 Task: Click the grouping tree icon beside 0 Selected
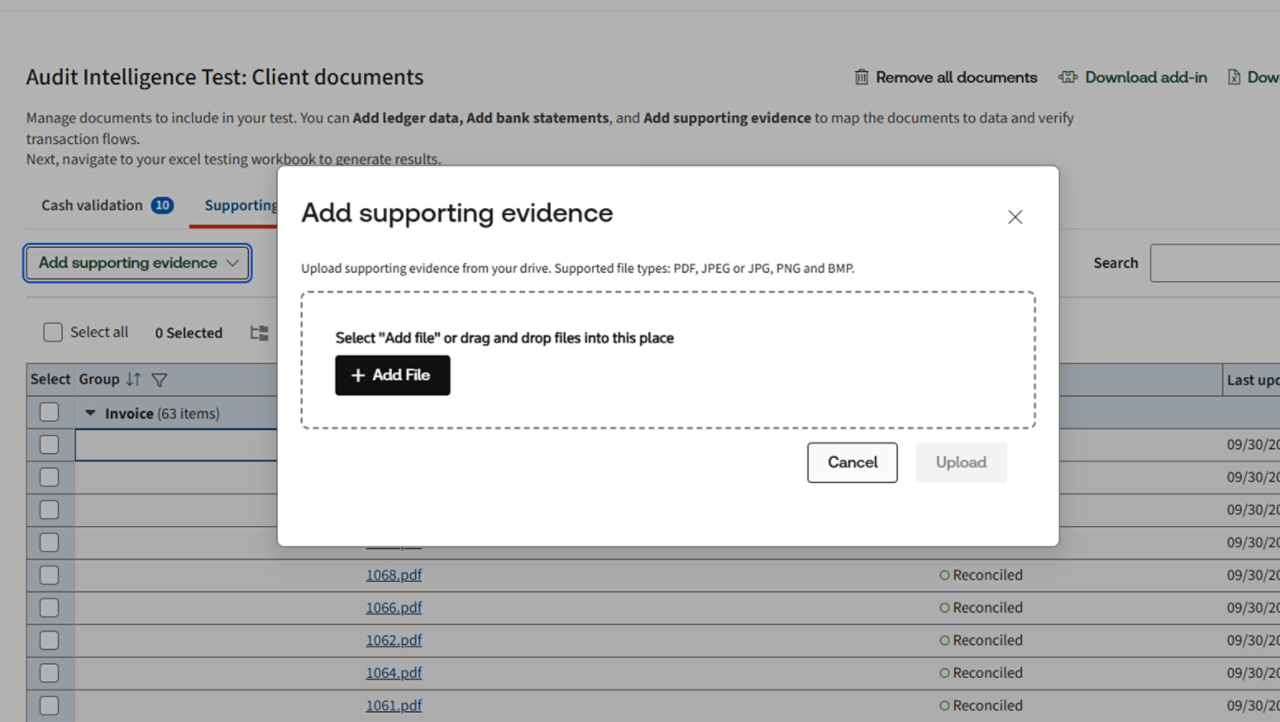pyautogui.click(x=259, y=333)
